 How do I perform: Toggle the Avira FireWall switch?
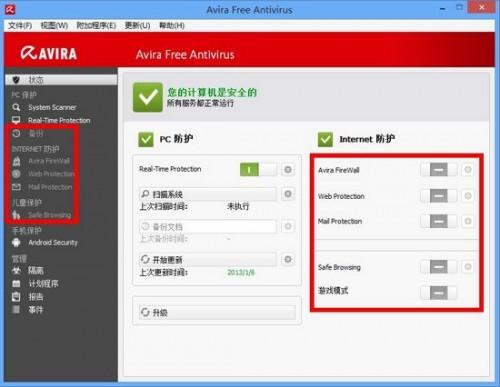[x=439, y=170]
